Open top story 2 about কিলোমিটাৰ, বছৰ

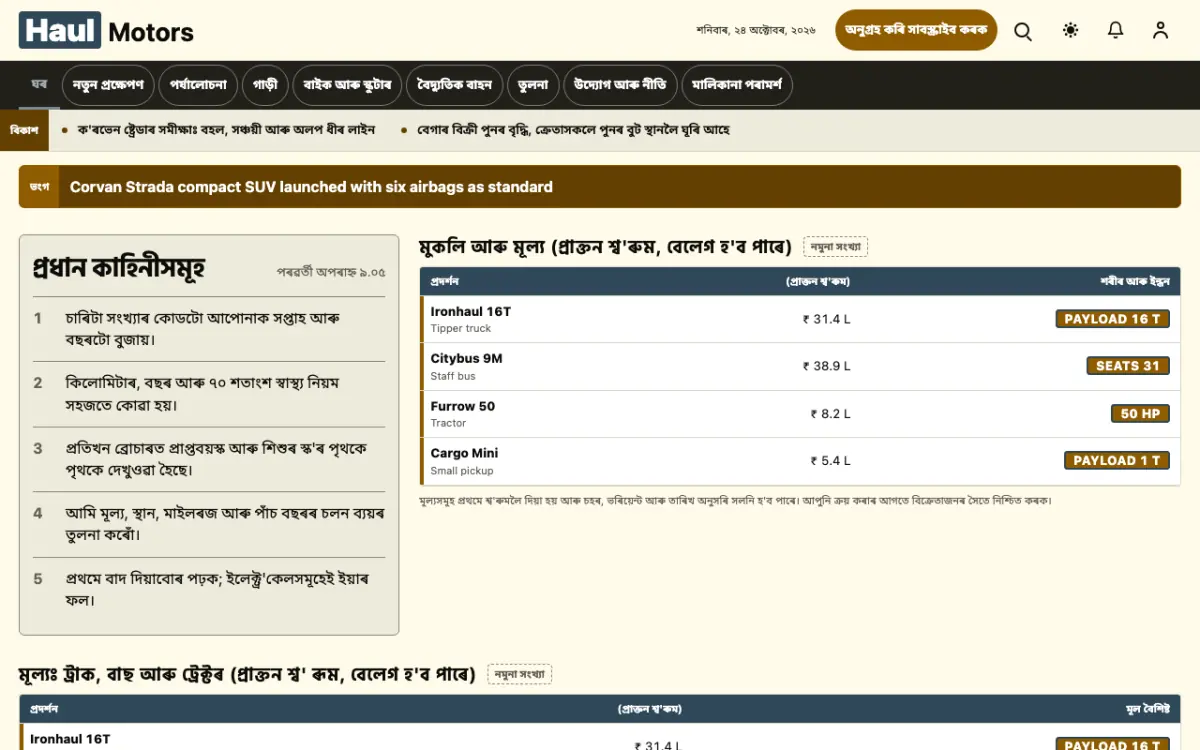pyautogui.click(x=209, y=394)
